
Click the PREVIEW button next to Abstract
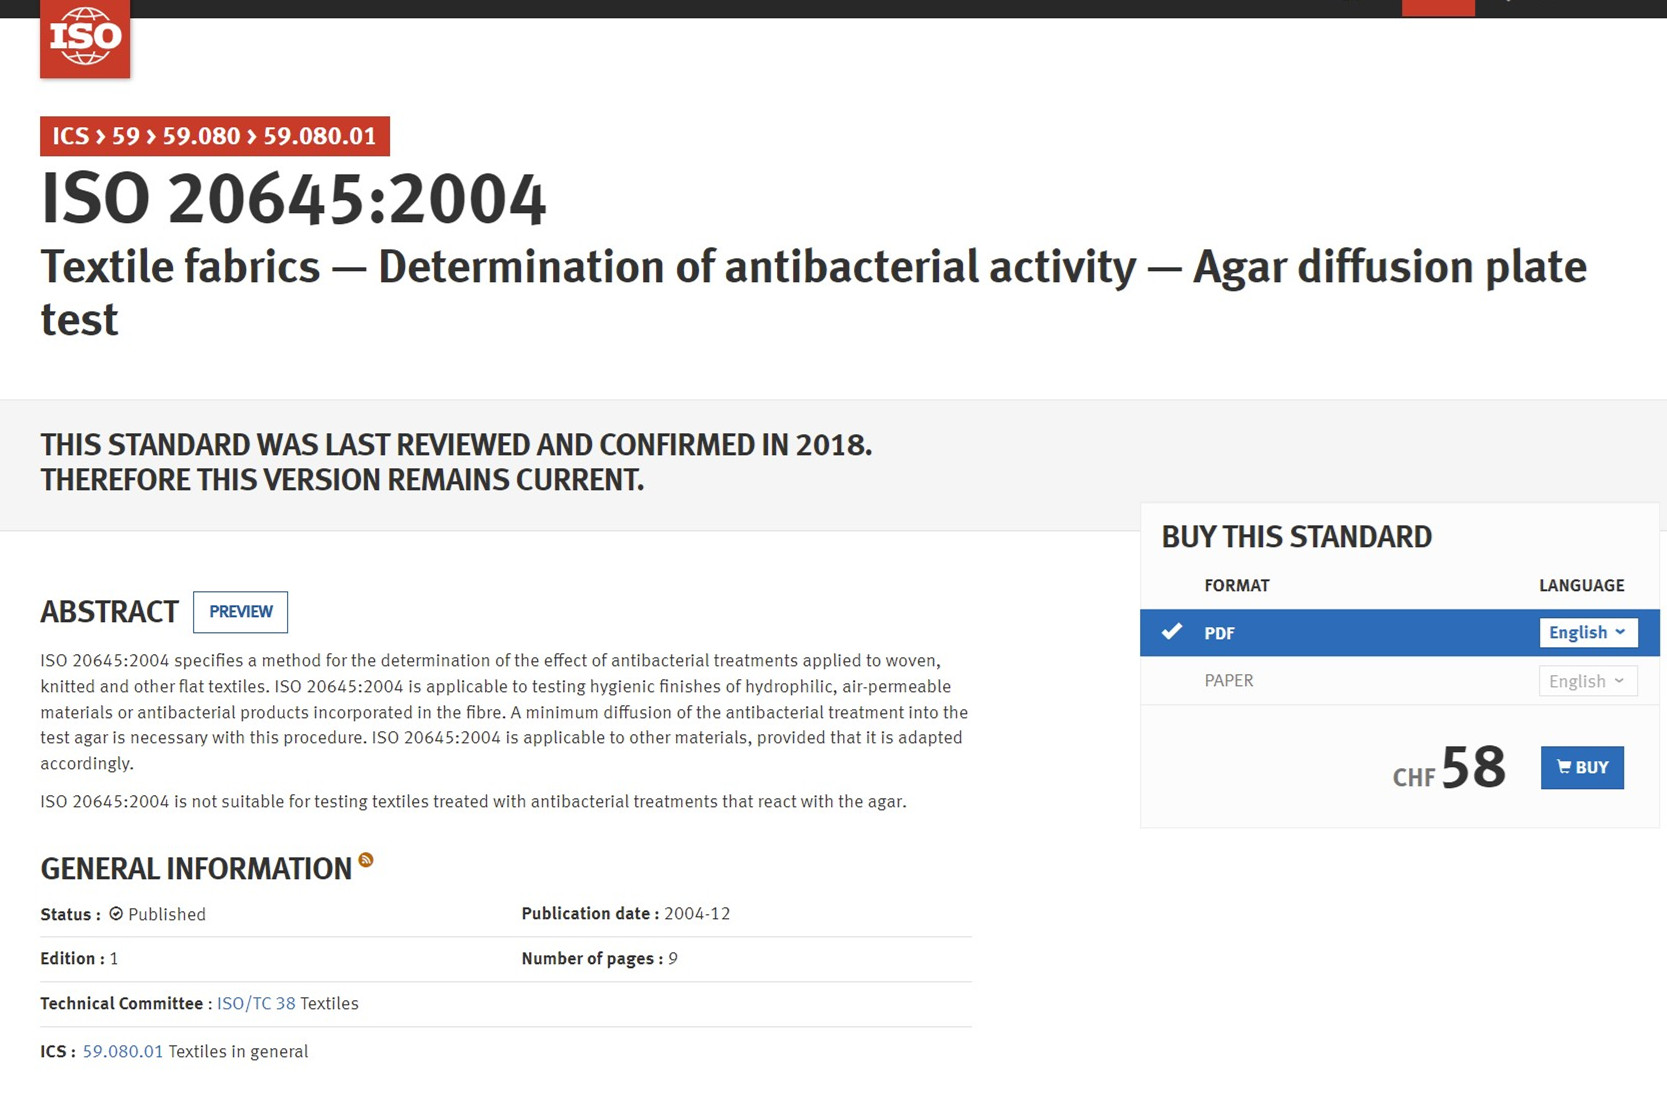click(x=240, y=612)
